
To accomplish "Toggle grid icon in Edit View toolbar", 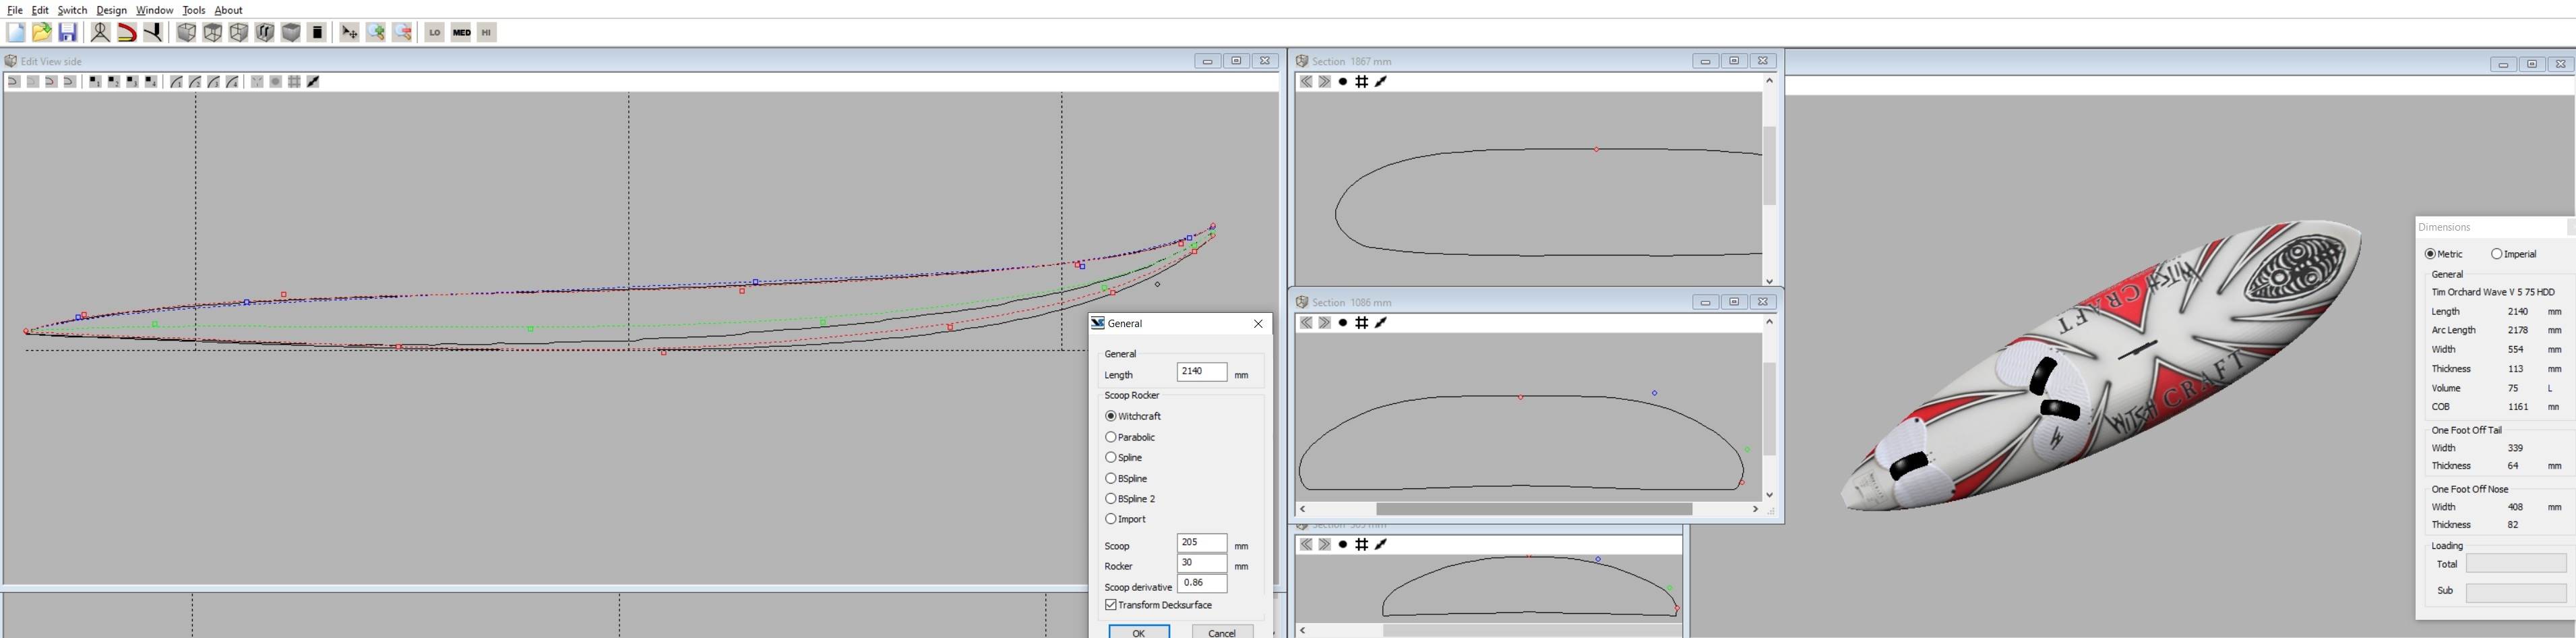I will point(294,82).
